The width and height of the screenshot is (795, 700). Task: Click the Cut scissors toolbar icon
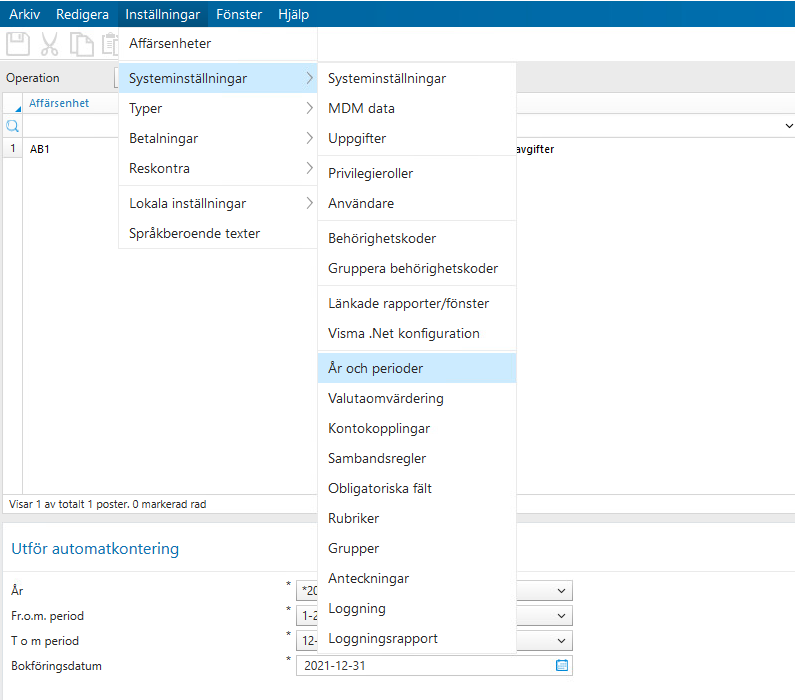pos(49,44)
